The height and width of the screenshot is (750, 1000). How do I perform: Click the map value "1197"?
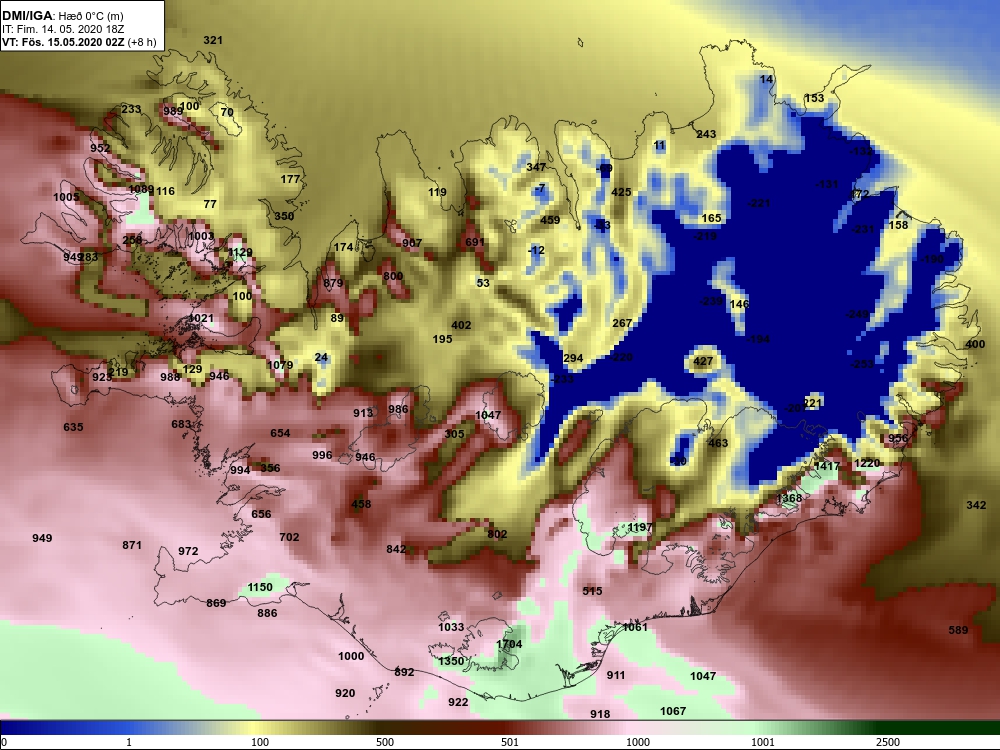coord(640,527)
